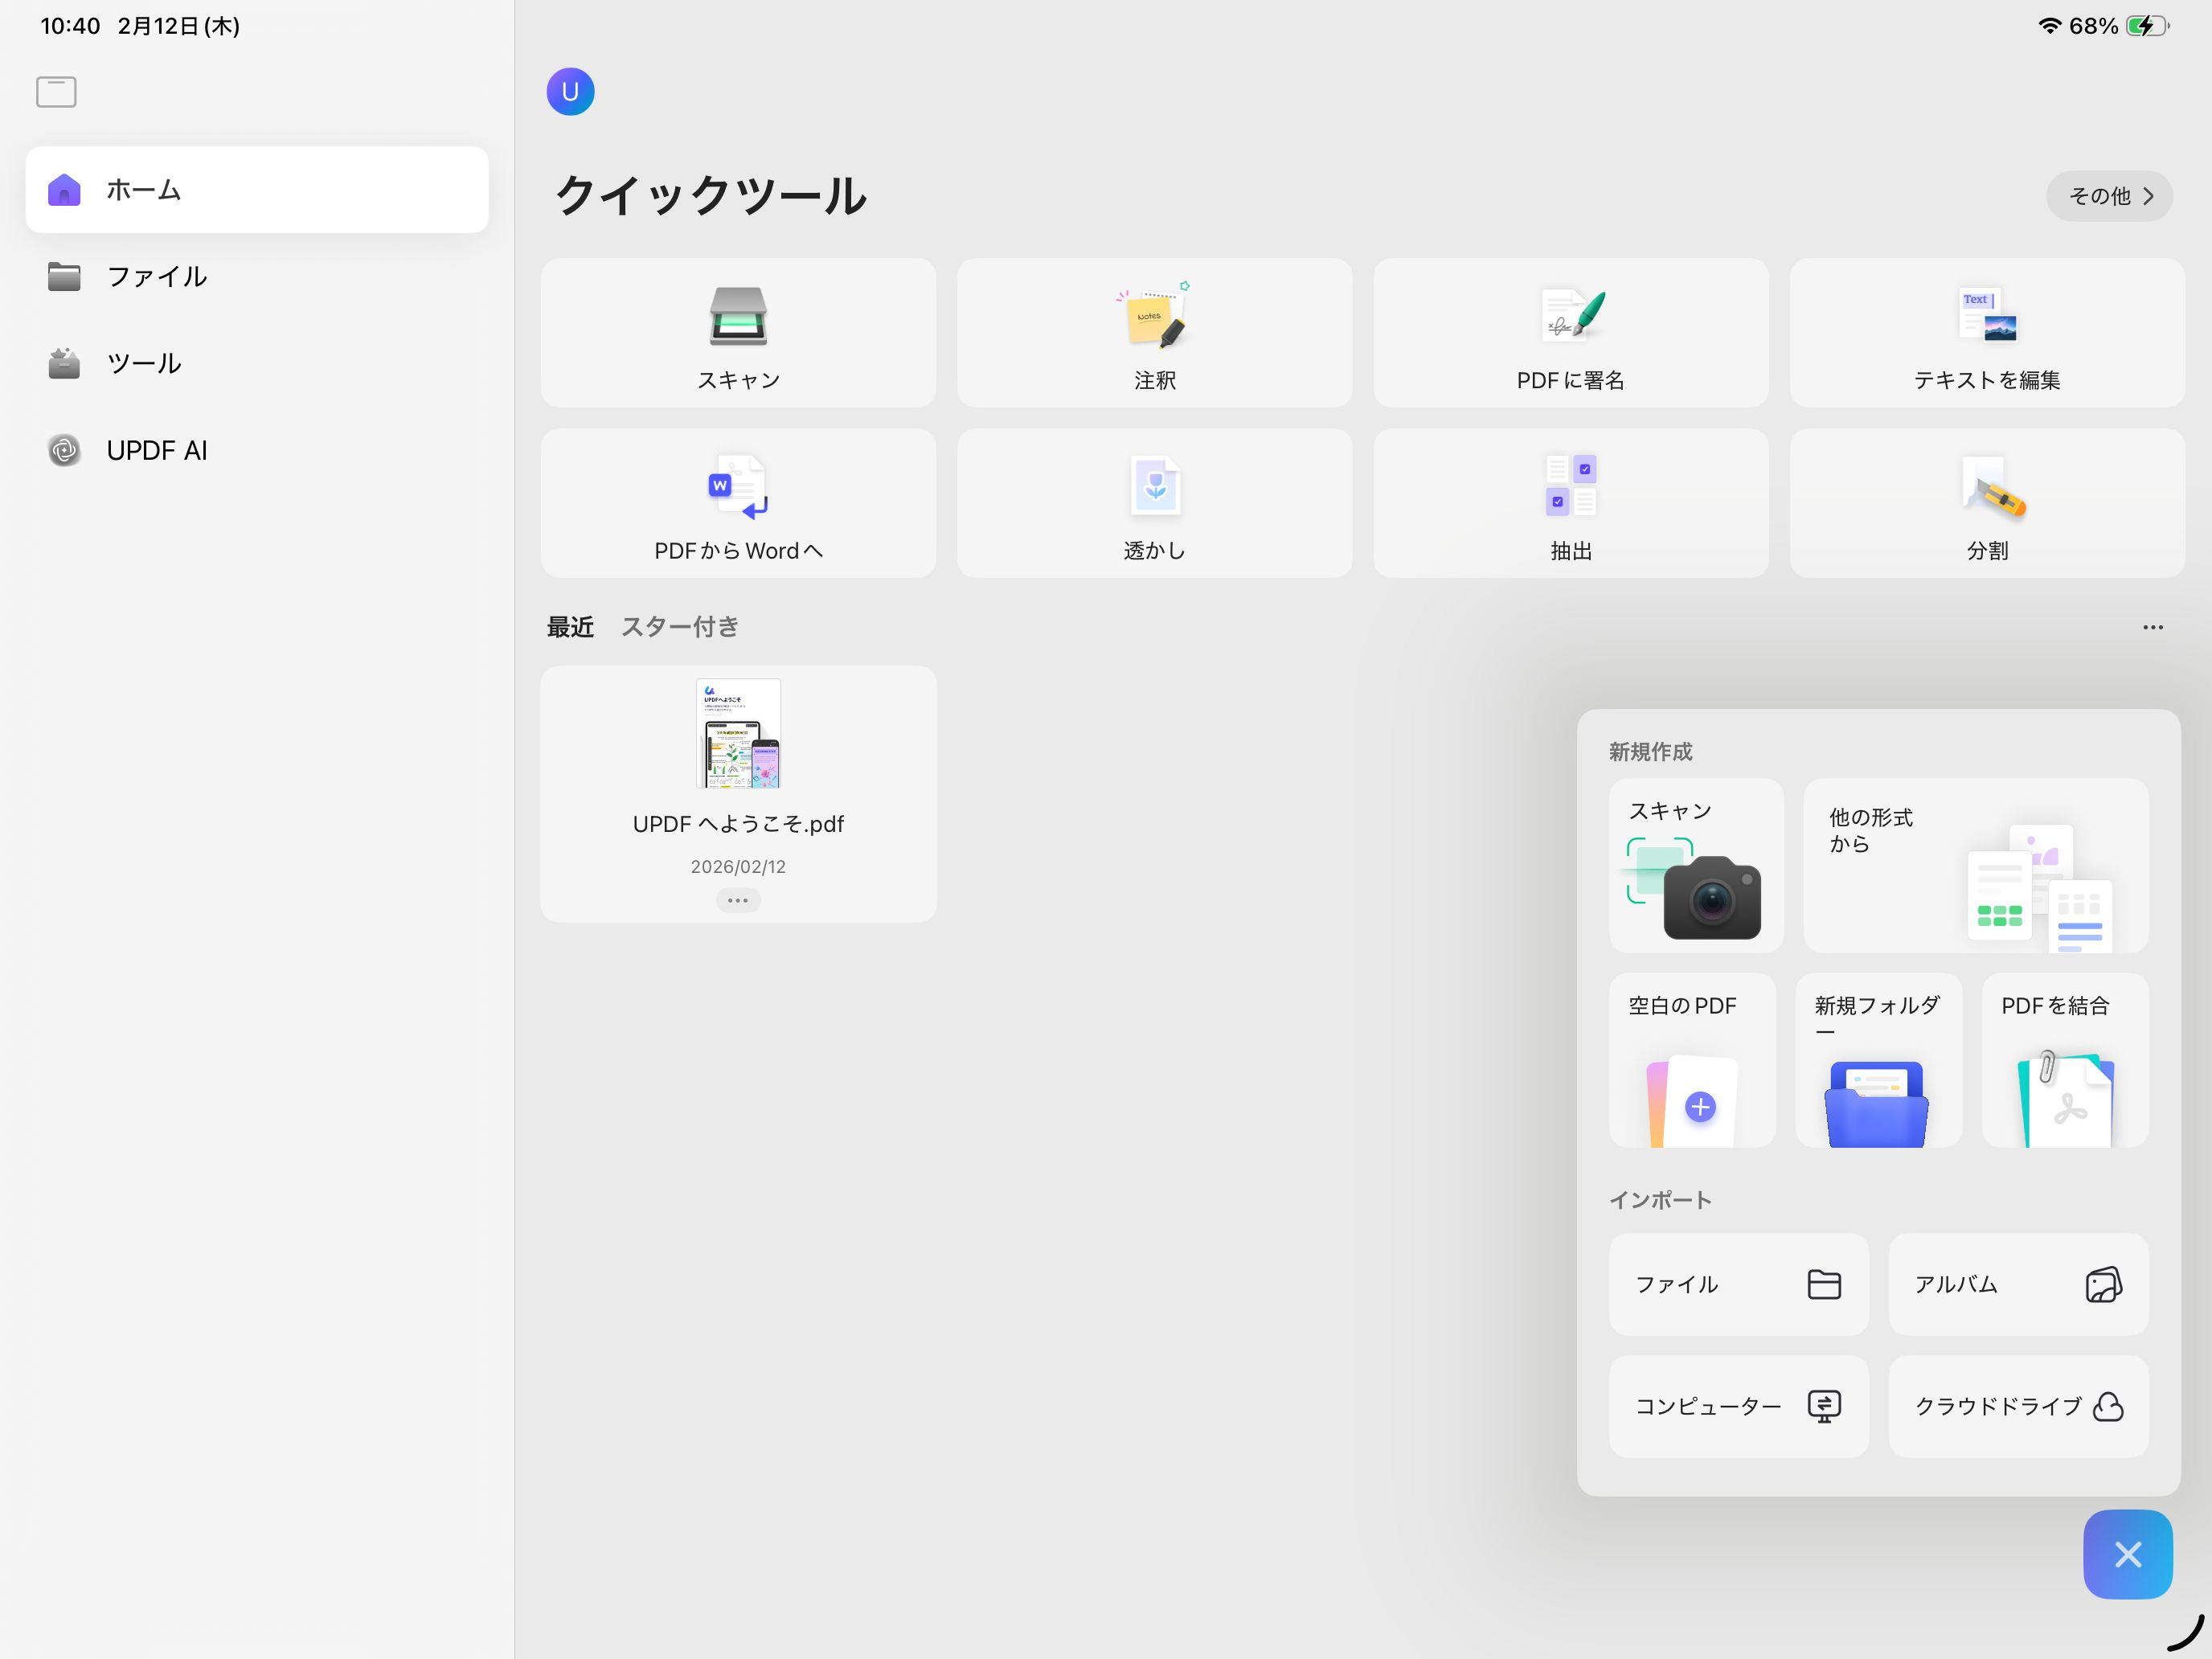Screen dimensions: 2212x1659
Task: Open the Scan quick tool
Action: (x=738, y=333)
